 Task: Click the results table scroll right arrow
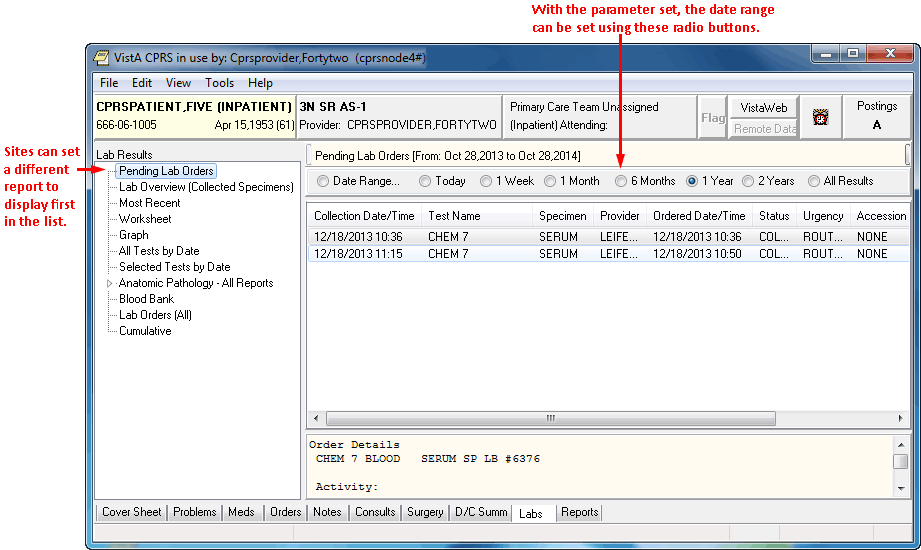pyautogui.click(x=900, y=418)
